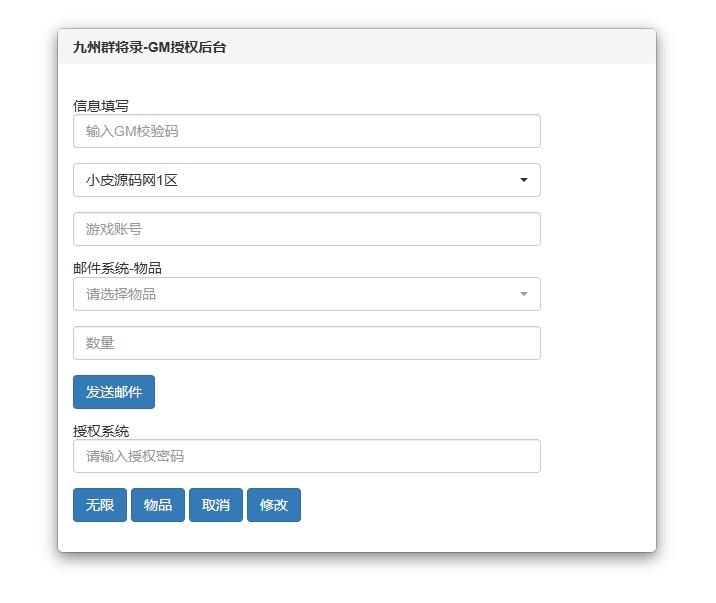The height and width of the screenshot is (603, 716).
Task: Click the 输入GM校验码 input field
Action: pyautogui.click(x=307, y=131)
